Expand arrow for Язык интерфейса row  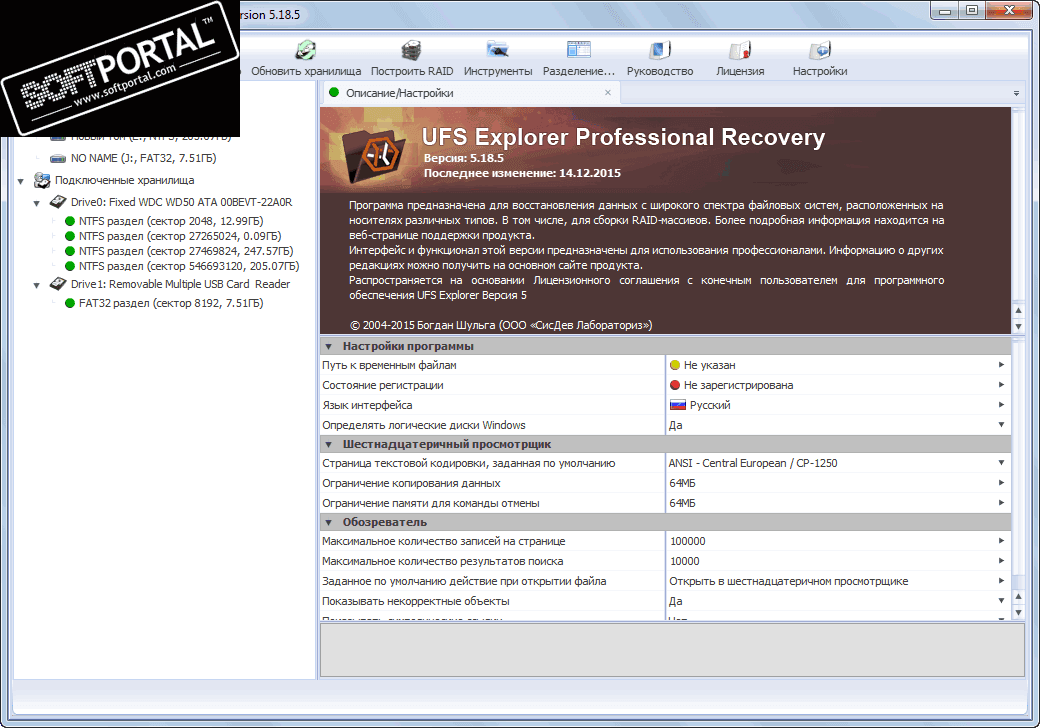pos(1002,405)
